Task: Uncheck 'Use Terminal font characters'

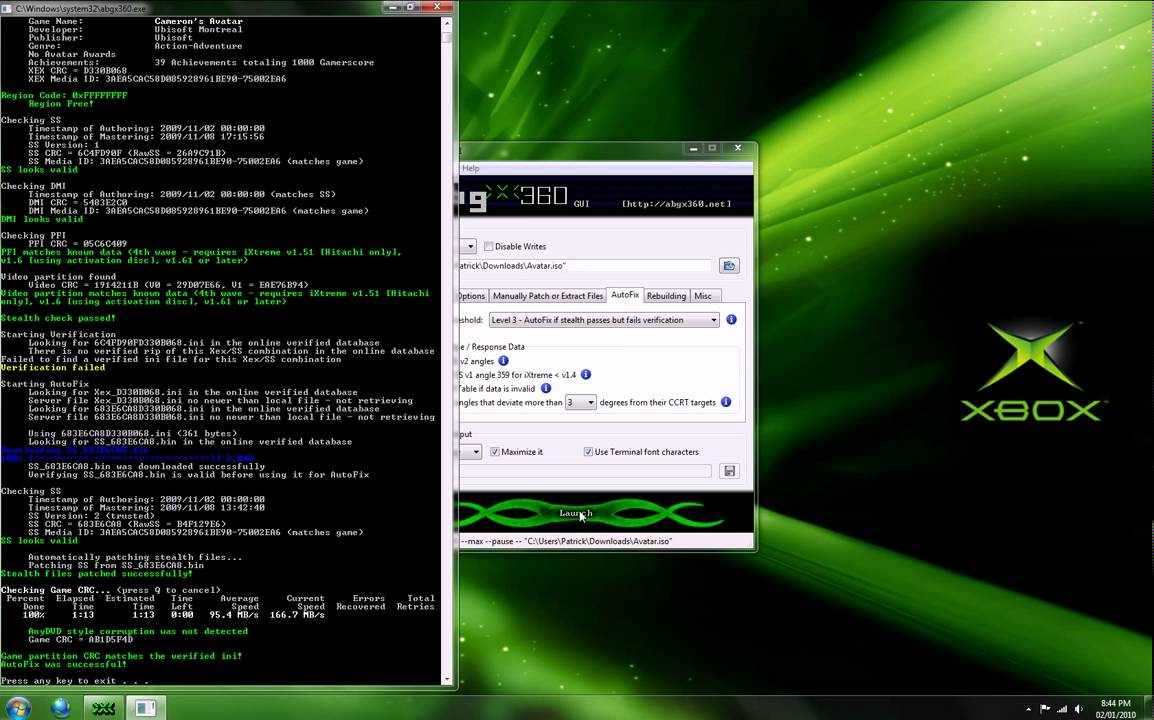Action: 588,451
